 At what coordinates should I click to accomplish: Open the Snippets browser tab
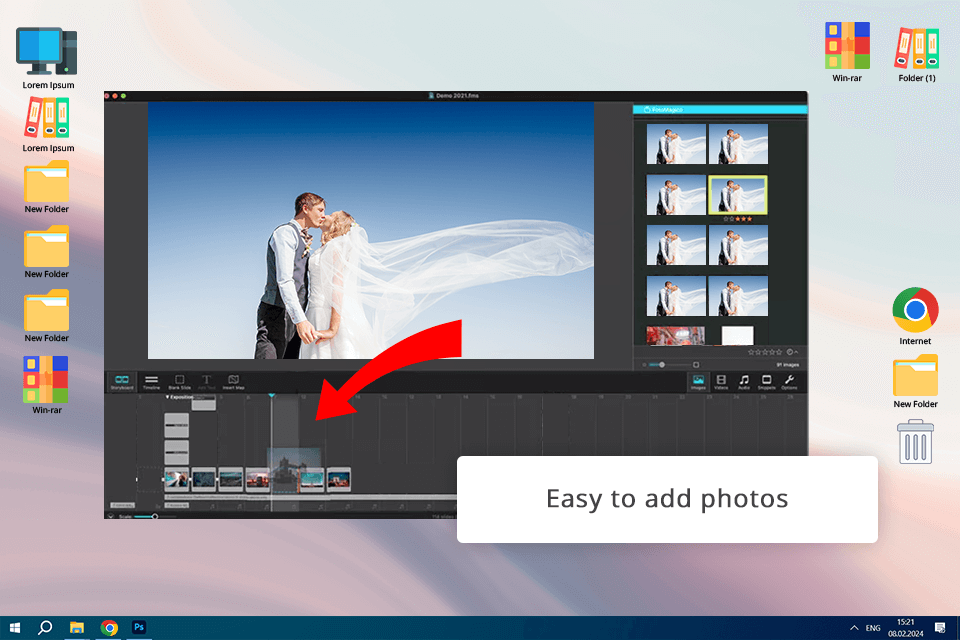point(766,382)
